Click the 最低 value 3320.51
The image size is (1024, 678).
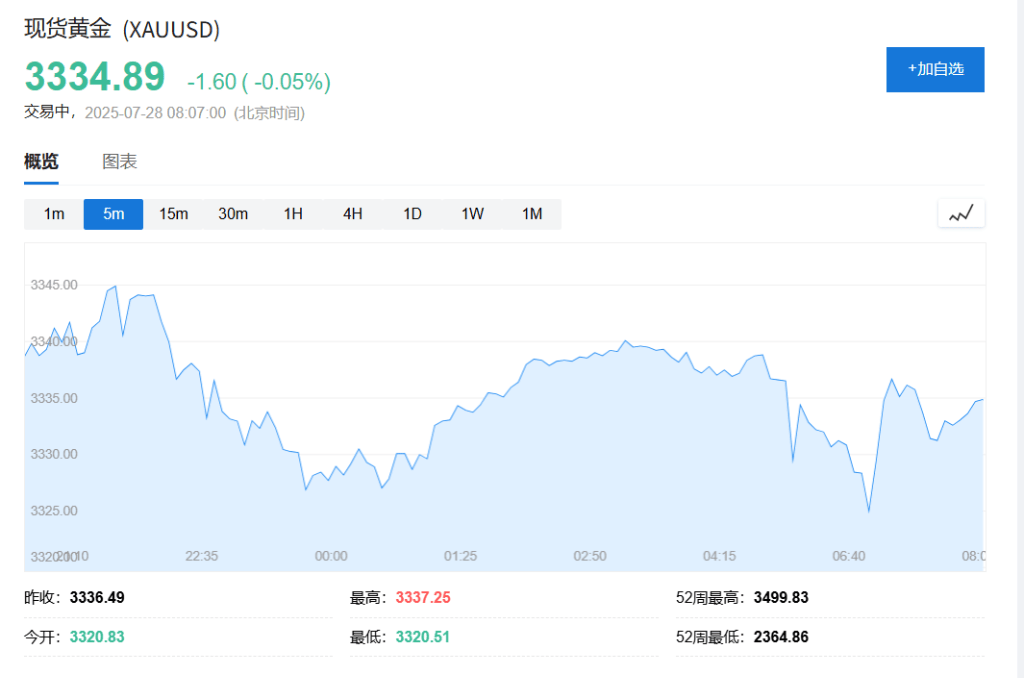423,637
